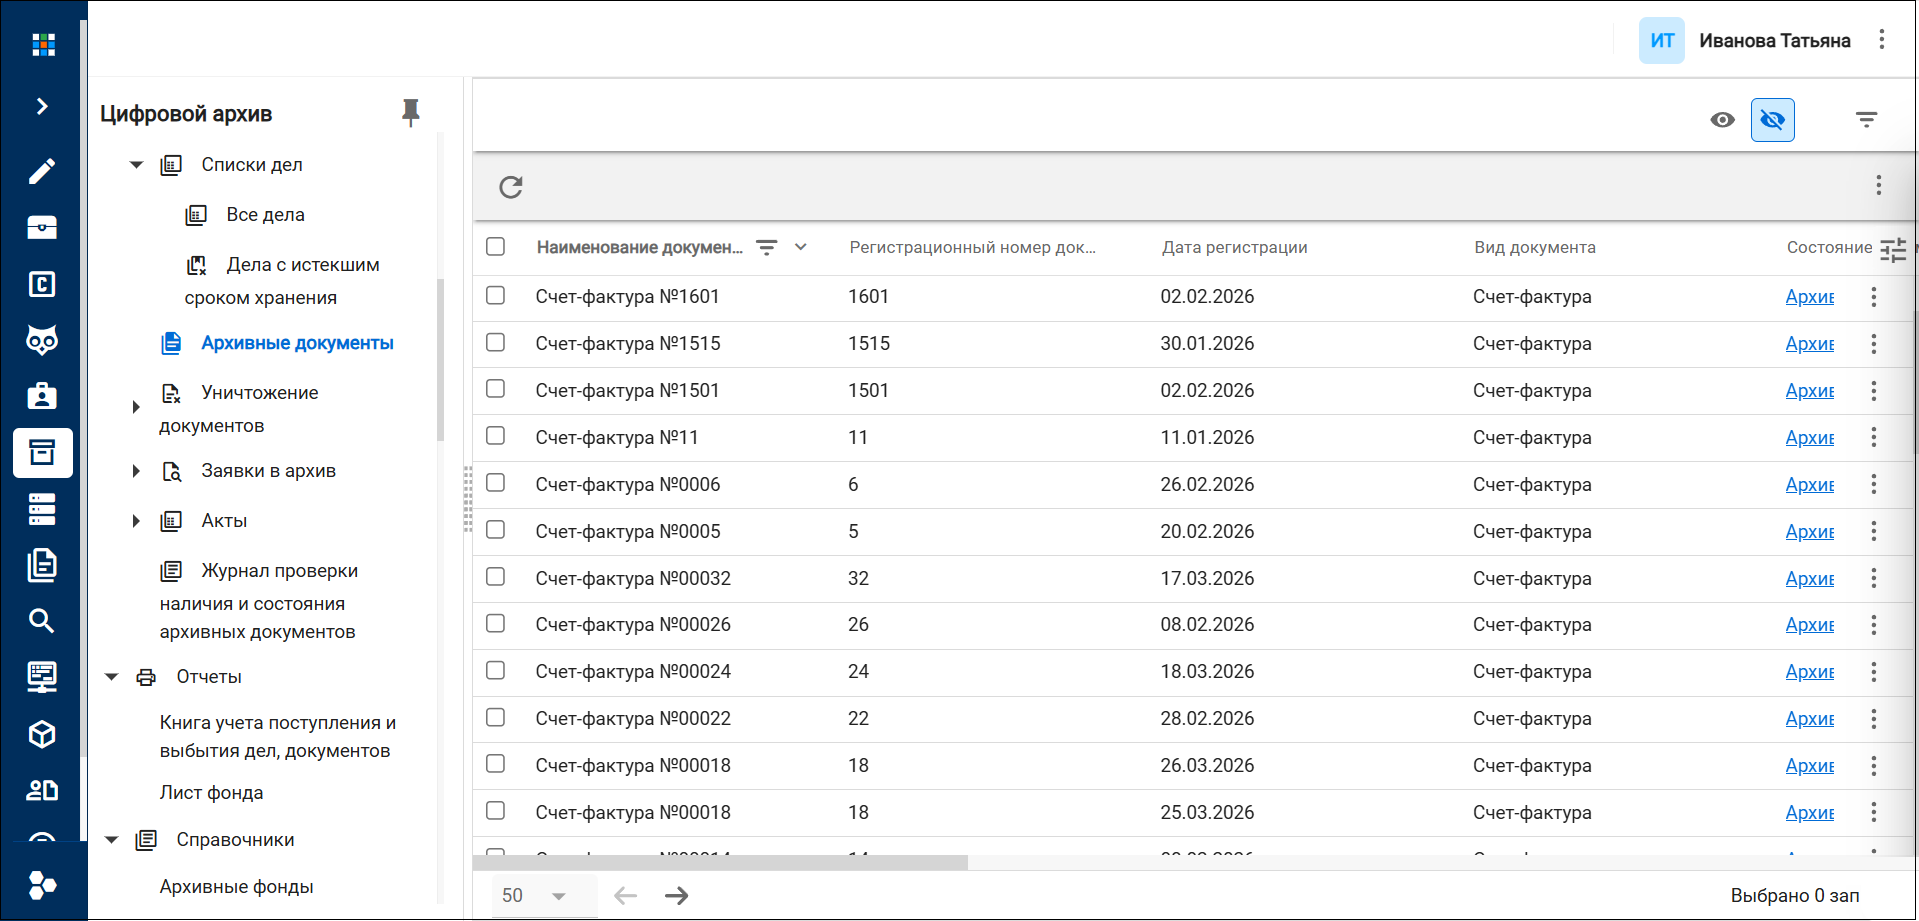Open the filter panel icon at top right

1866,120
